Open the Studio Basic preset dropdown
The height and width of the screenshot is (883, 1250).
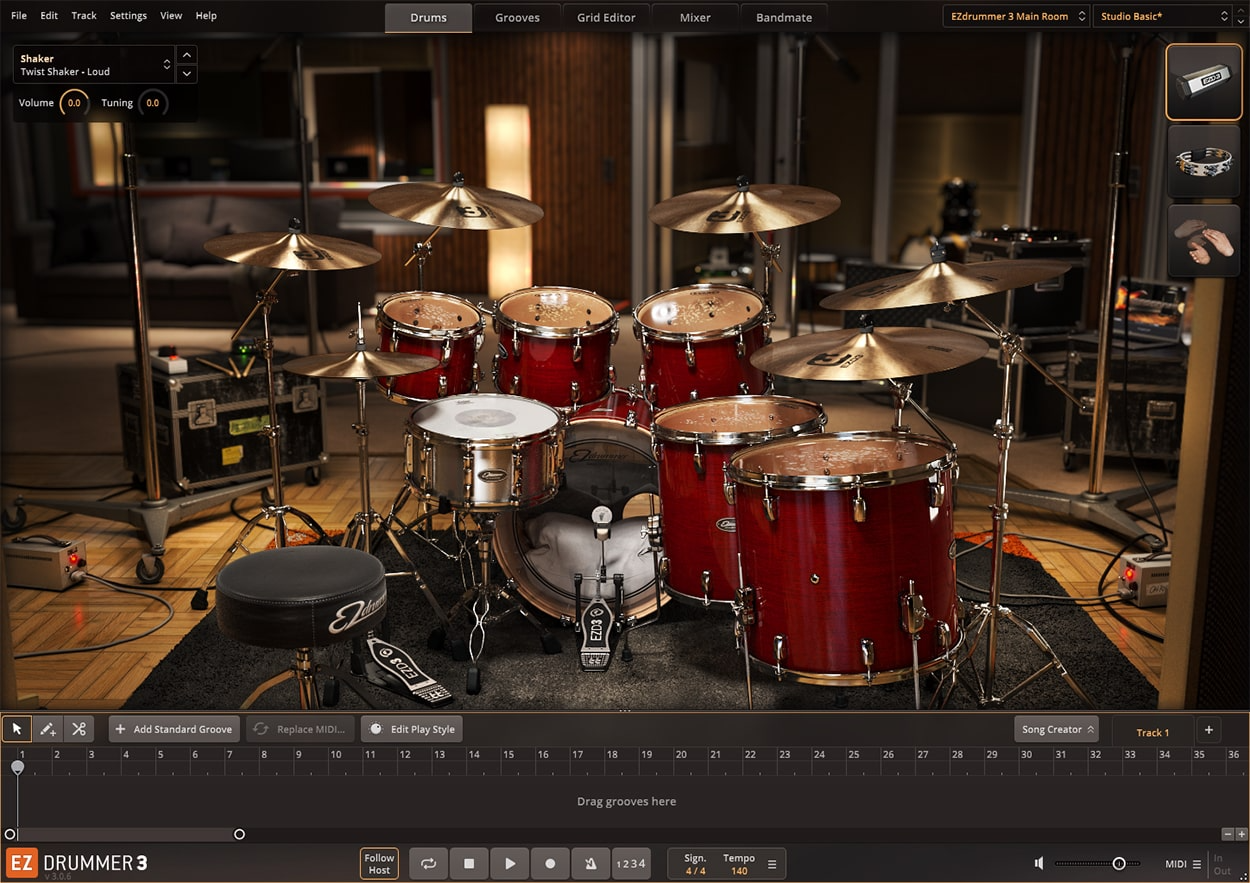click(1164, 16)
